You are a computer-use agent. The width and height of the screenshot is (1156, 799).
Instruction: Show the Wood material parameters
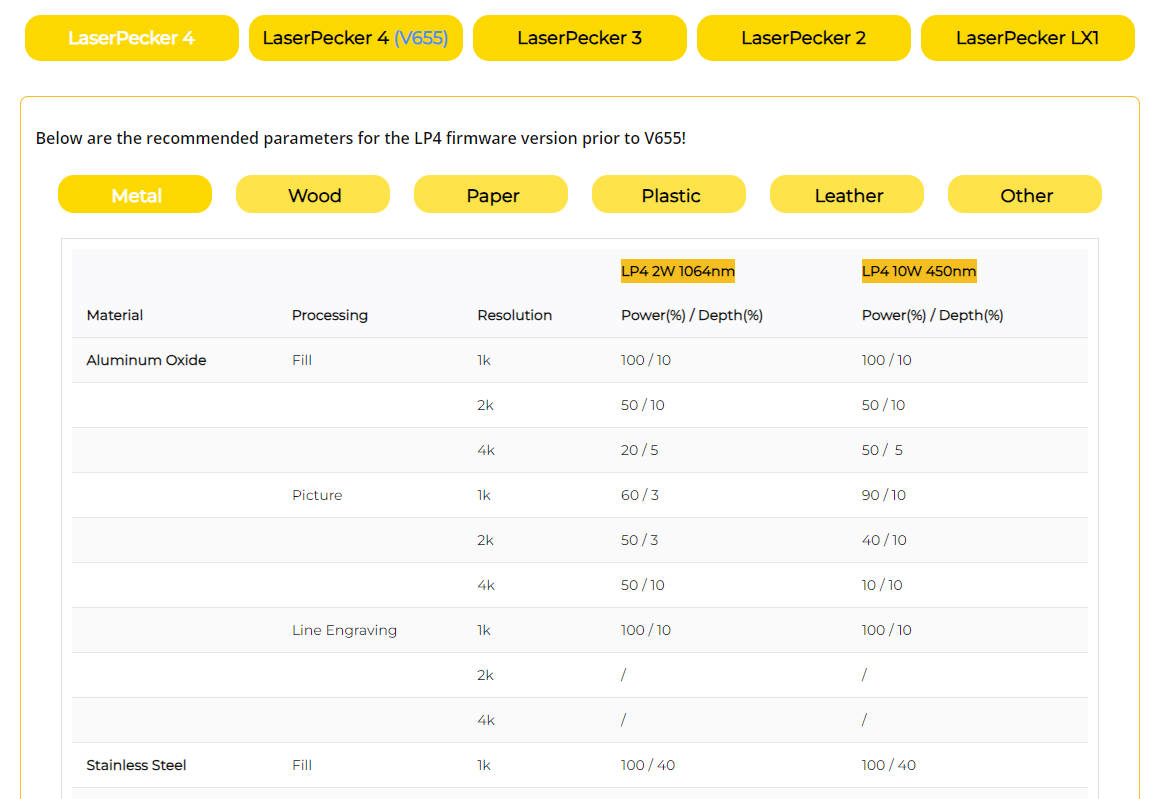313,195
